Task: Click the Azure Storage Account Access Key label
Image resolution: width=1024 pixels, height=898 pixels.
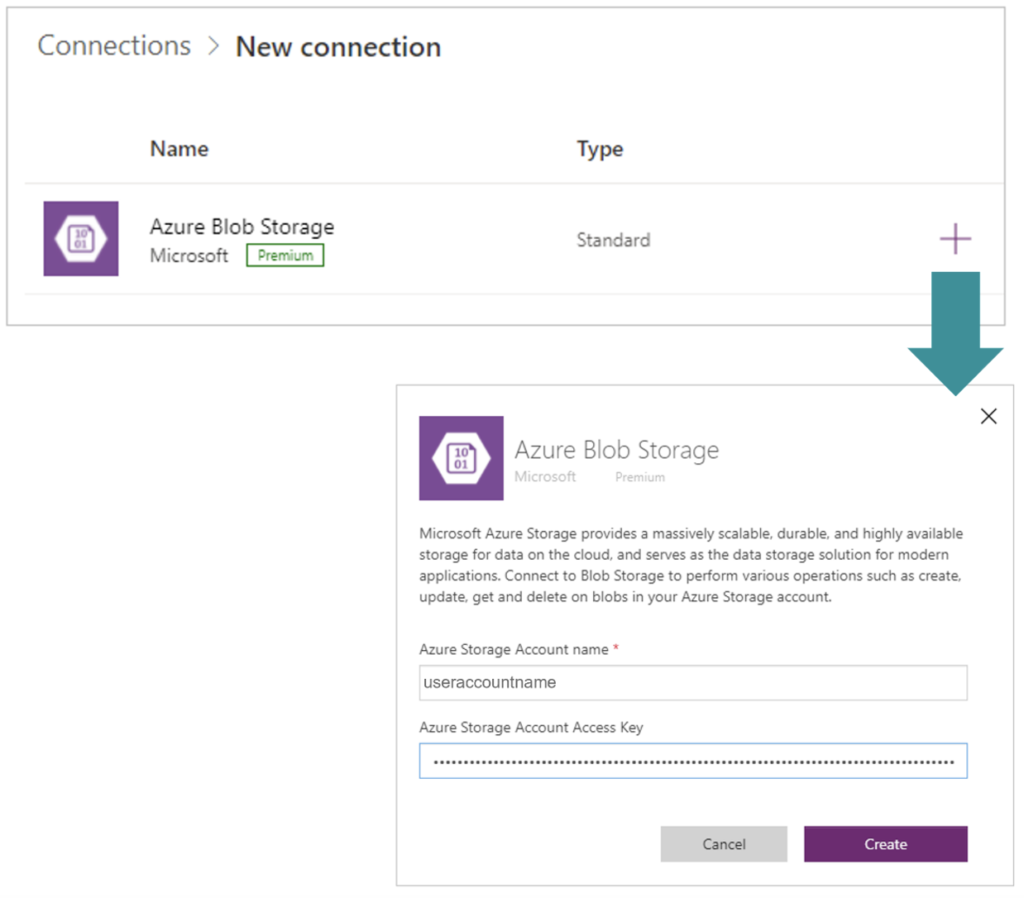Action: 531,728
